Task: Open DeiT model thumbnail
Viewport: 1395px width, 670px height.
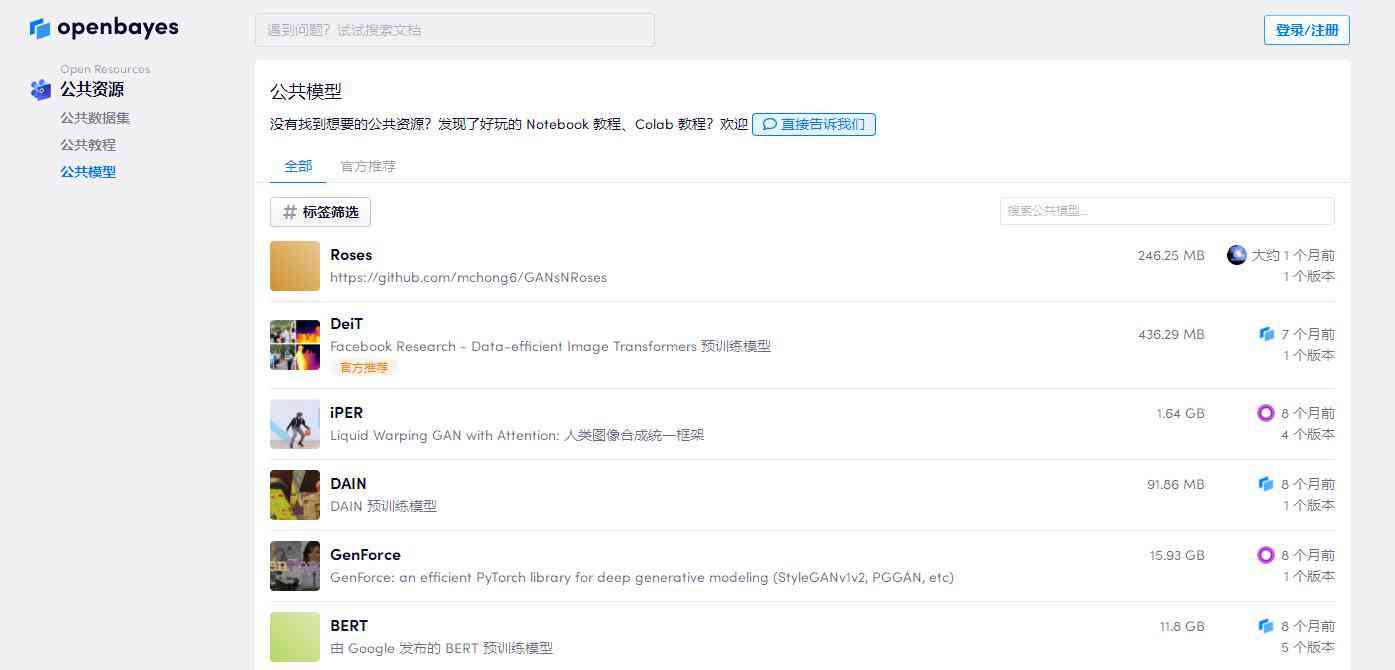Action: click(x=295, y=345)
